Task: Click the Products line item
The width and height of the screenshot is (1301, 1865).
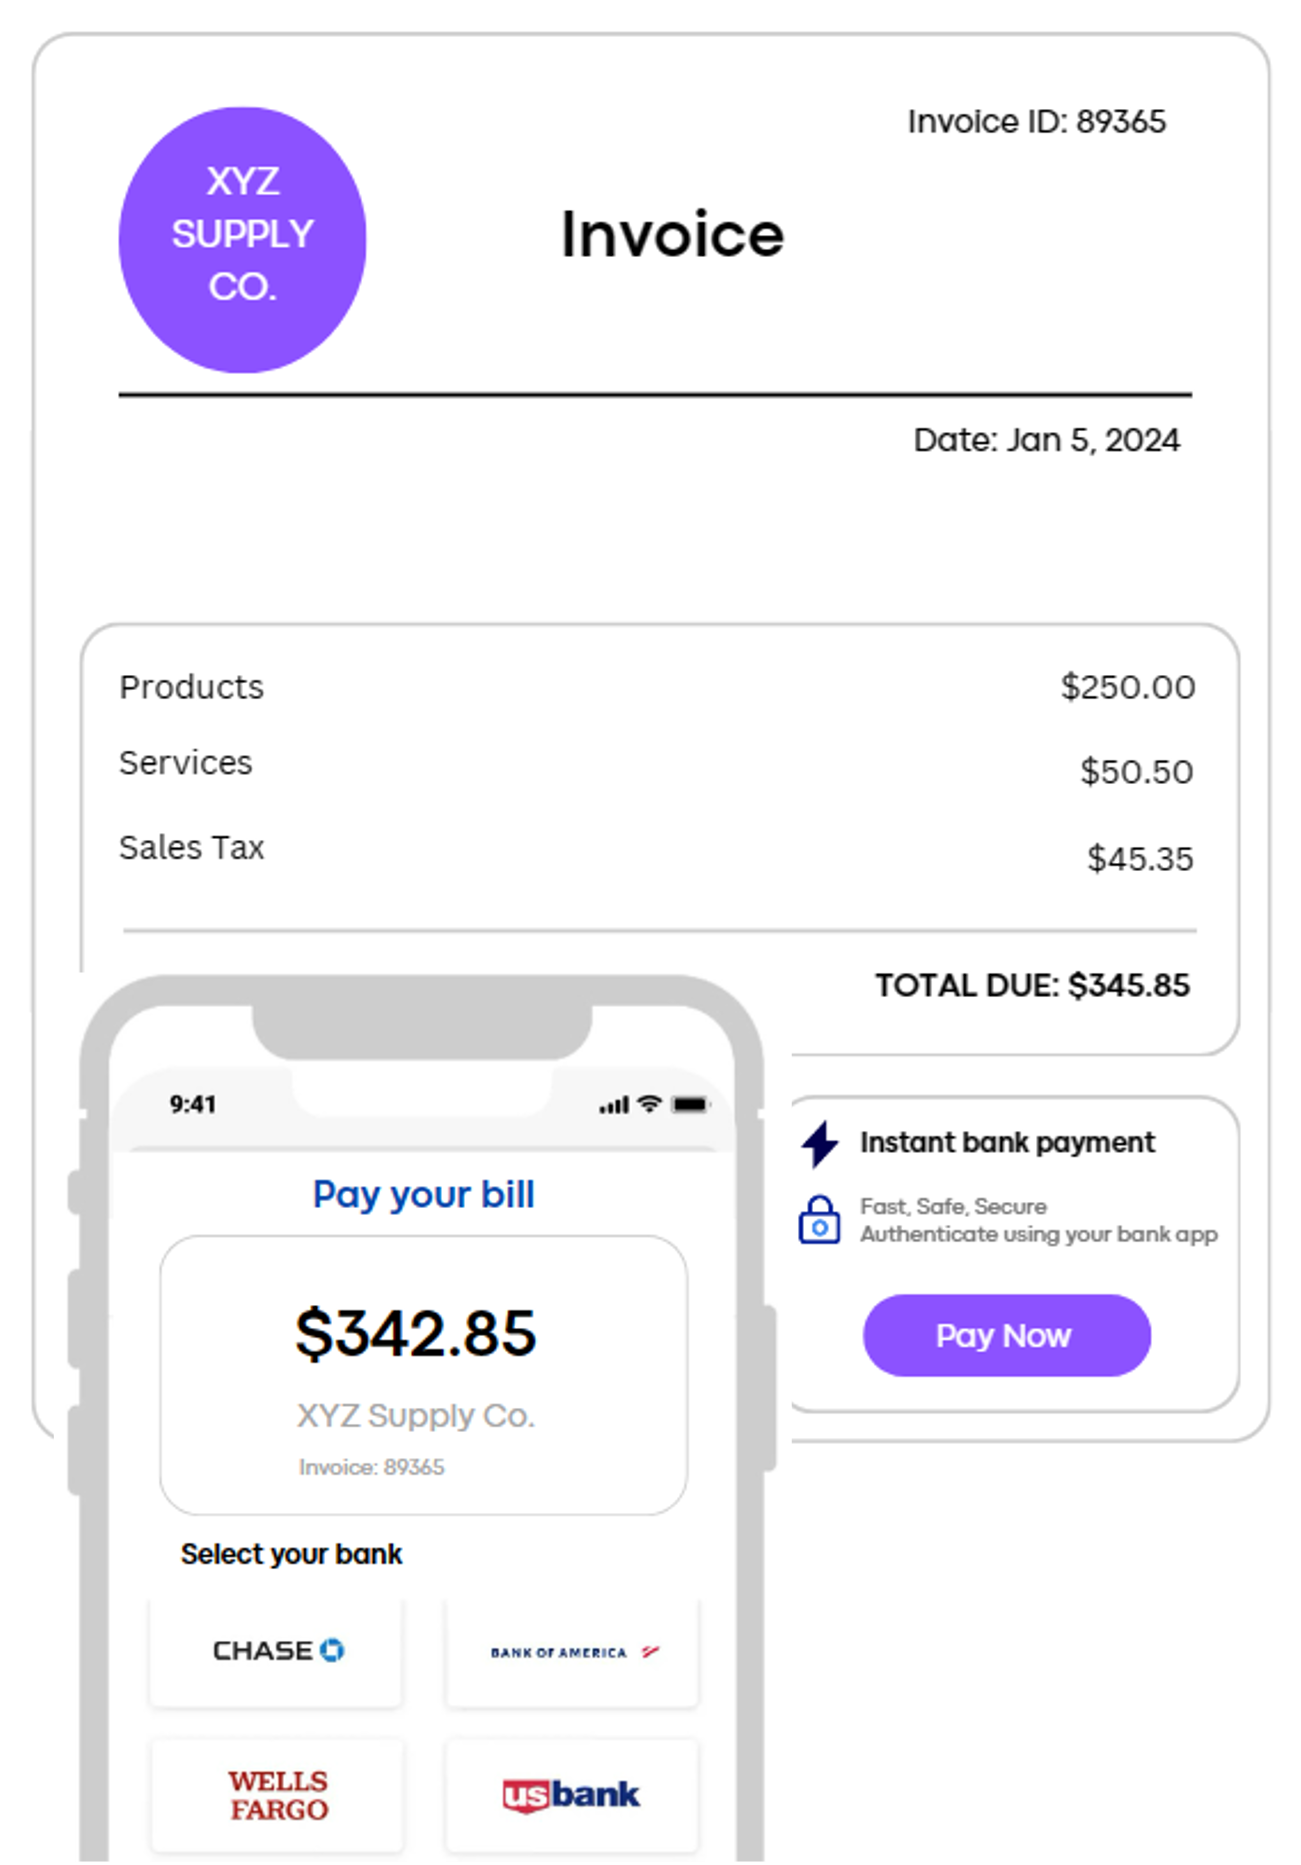Action: point(192,687)
